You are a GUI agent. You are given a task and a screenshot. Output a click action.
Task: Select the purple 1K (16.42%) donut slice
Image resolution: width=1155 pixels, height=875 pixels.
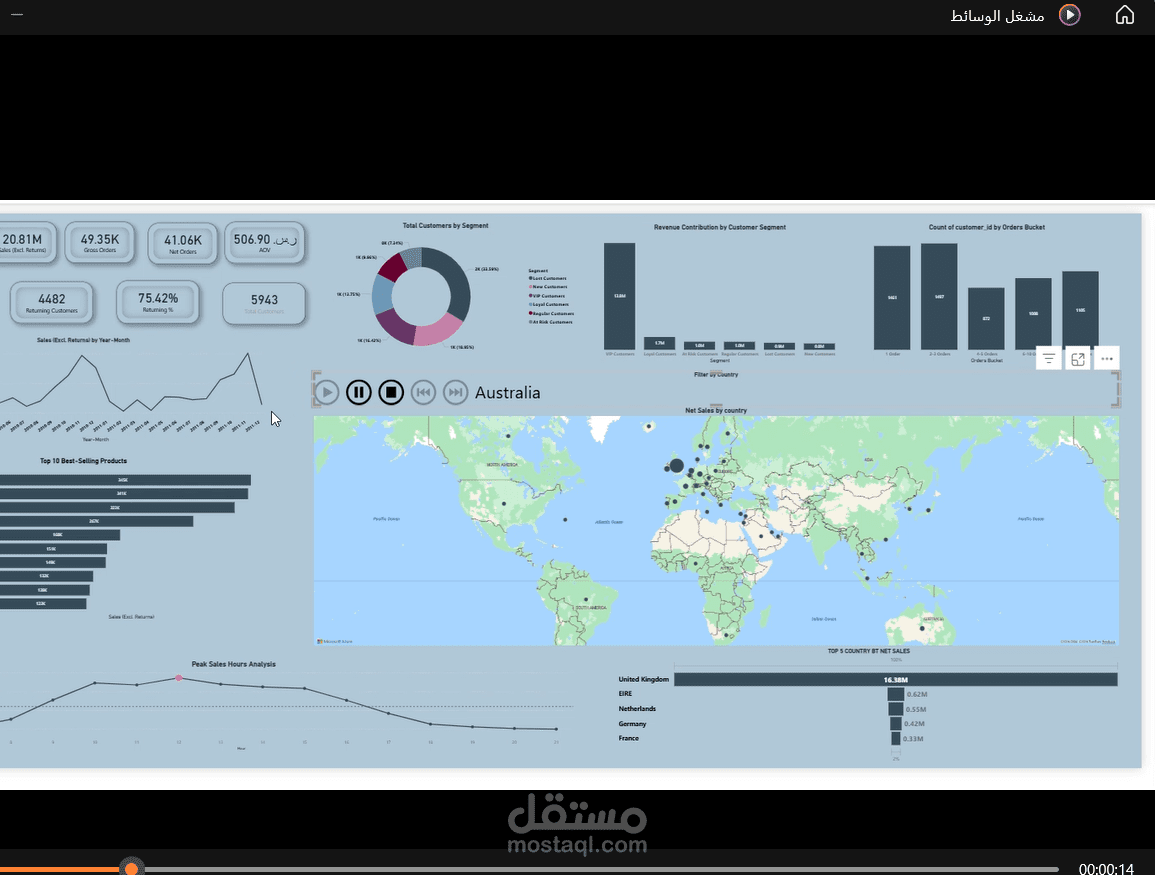tap(396, 326)
